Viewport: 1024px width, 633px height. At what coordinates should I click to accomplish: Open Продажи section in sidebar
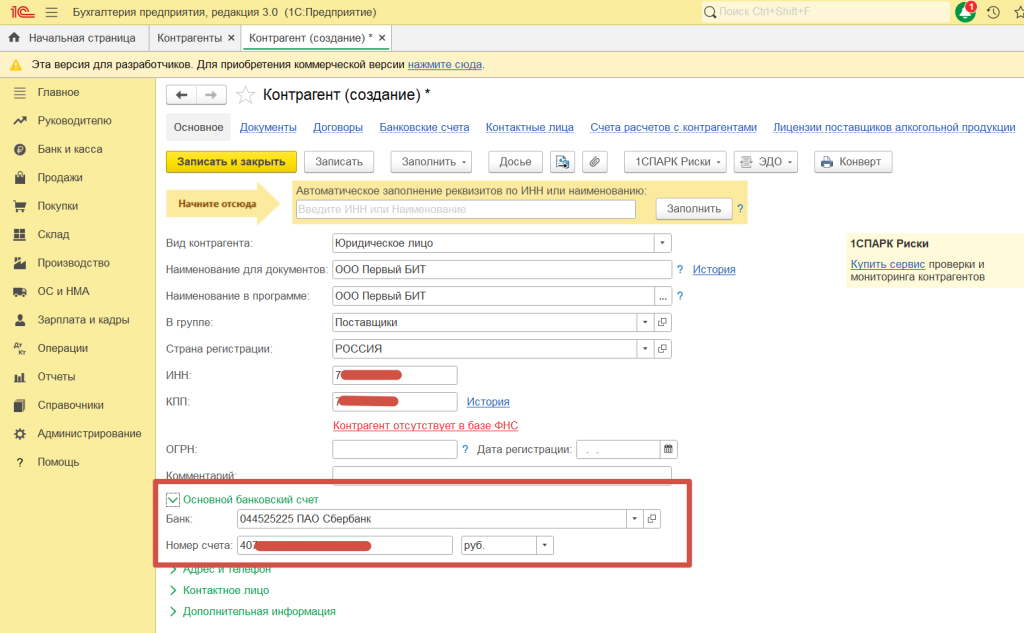(60, 178)
